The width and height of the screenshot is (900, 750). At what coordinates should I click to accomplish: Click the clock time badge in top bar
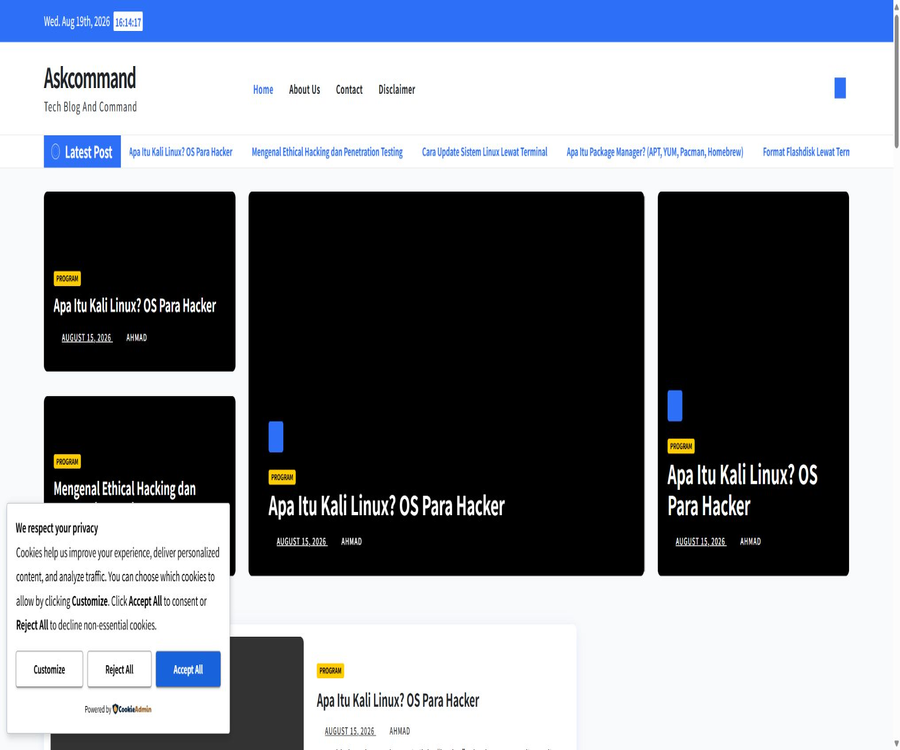tap(128, 22)
